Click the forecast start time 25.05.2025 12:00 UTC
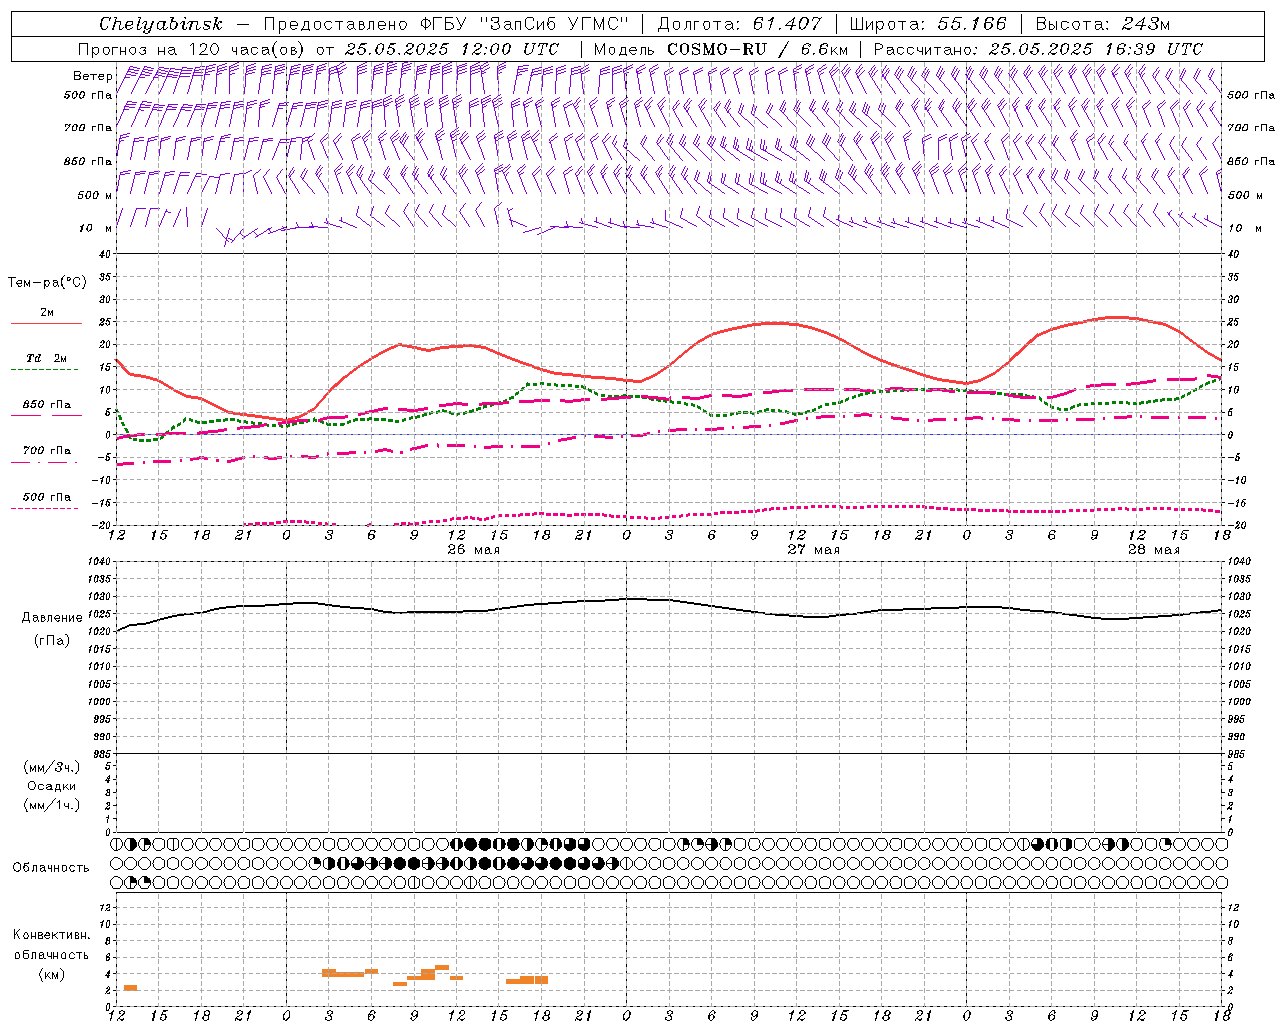Screen dimensions: 1280x1024 (x=452, y=49)
